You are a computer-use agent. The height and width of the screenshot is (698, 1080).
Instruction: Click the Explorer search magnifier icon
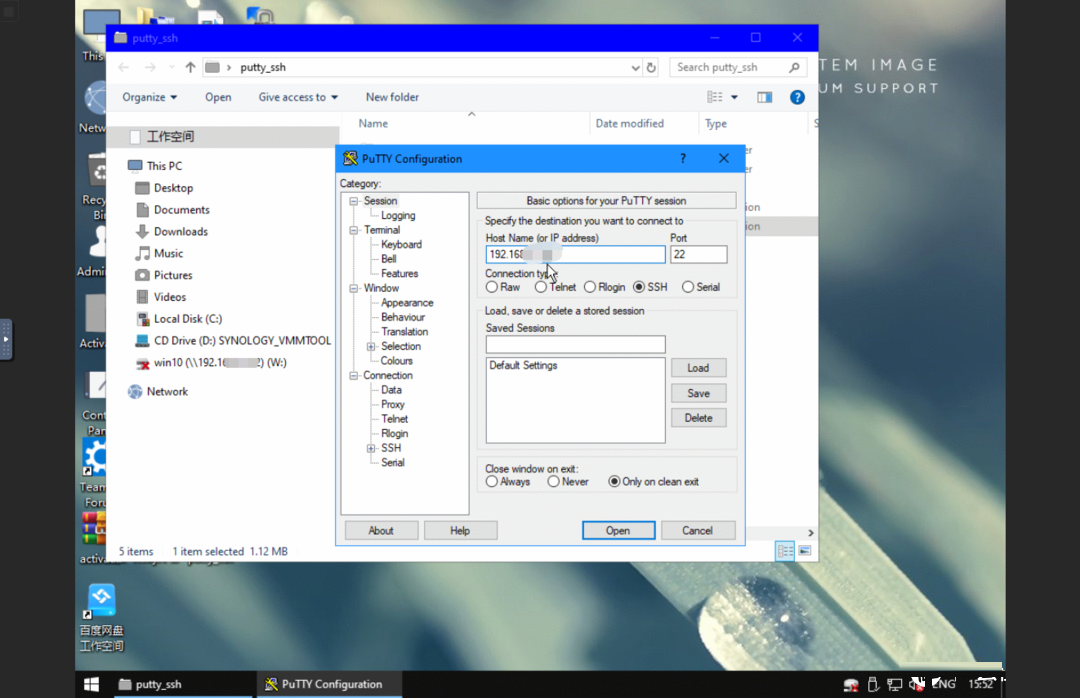pyautogui.click(x=794, y=68)
